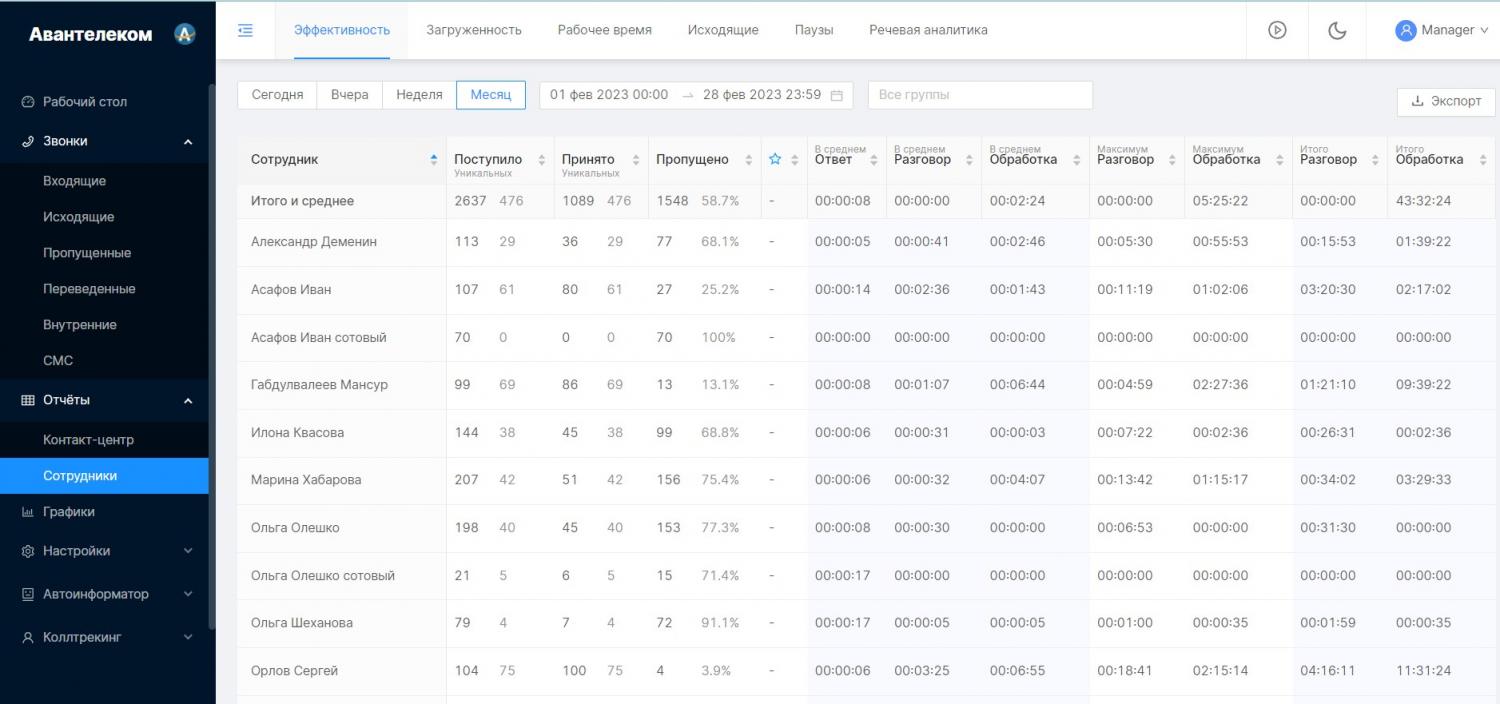Switch to the Загруженность tab
This screenshot has height=704, width=1500.
473,30
